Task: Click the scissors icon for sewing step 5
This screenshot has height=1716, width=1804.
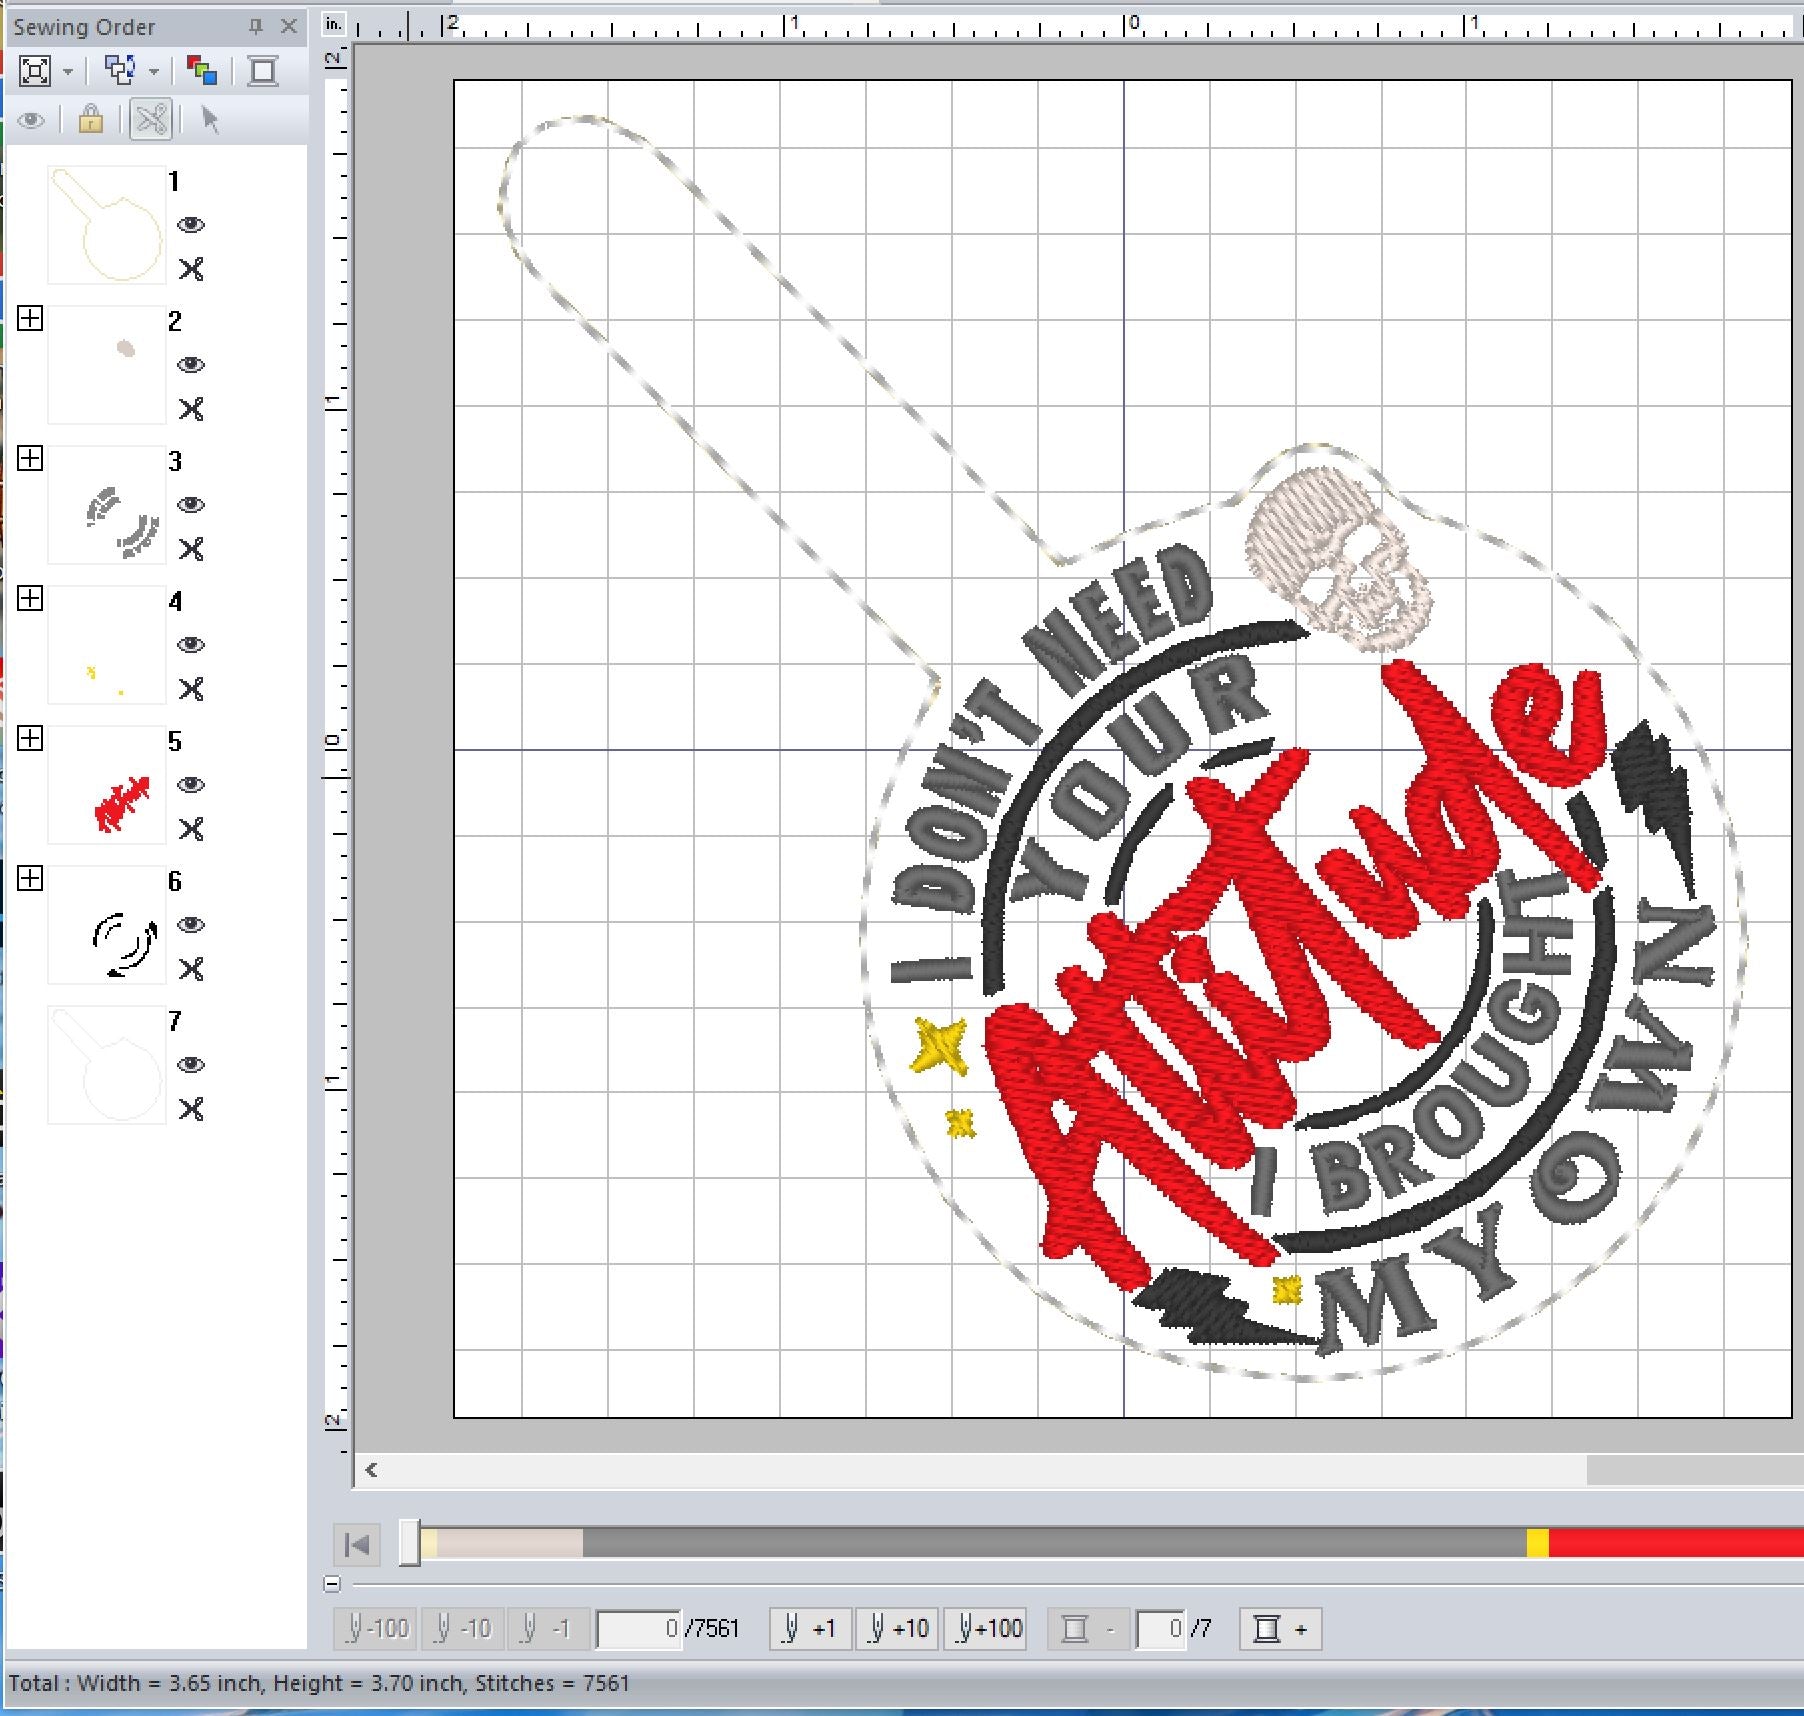Action: tap(191, 829)
